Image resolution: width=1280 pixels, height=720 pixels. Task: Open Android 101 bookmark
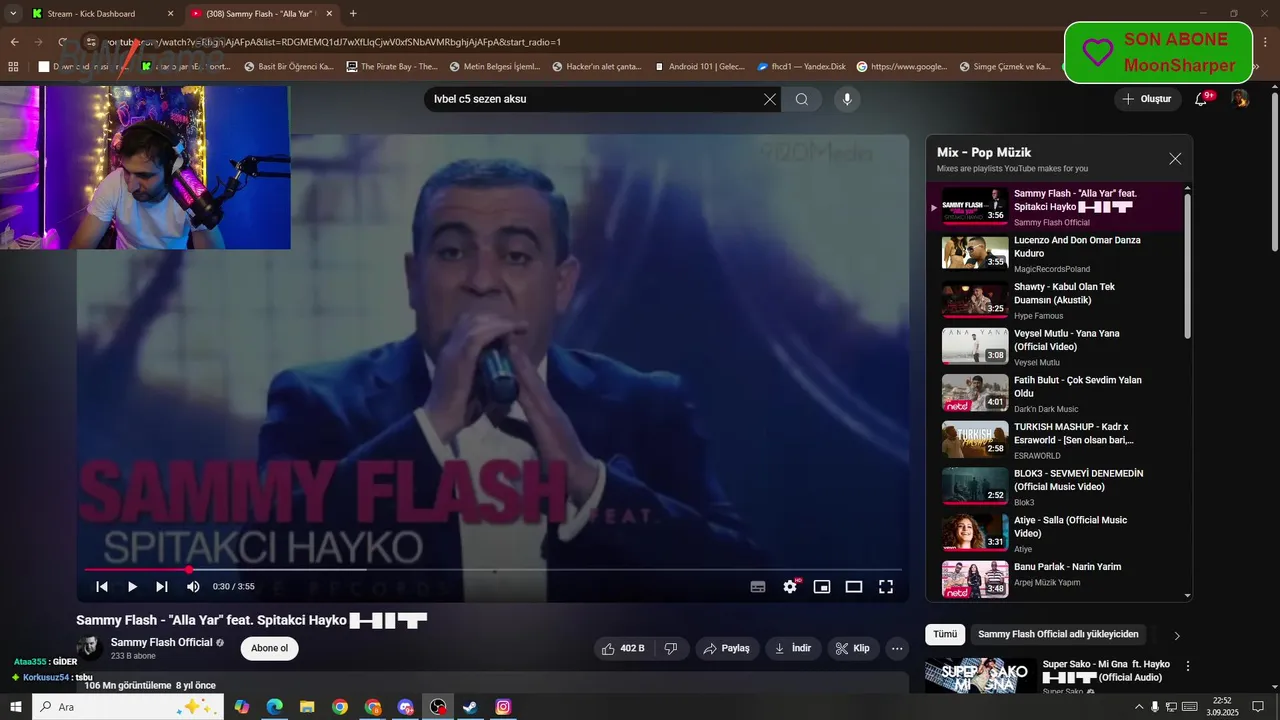click(x=699, y=67)
